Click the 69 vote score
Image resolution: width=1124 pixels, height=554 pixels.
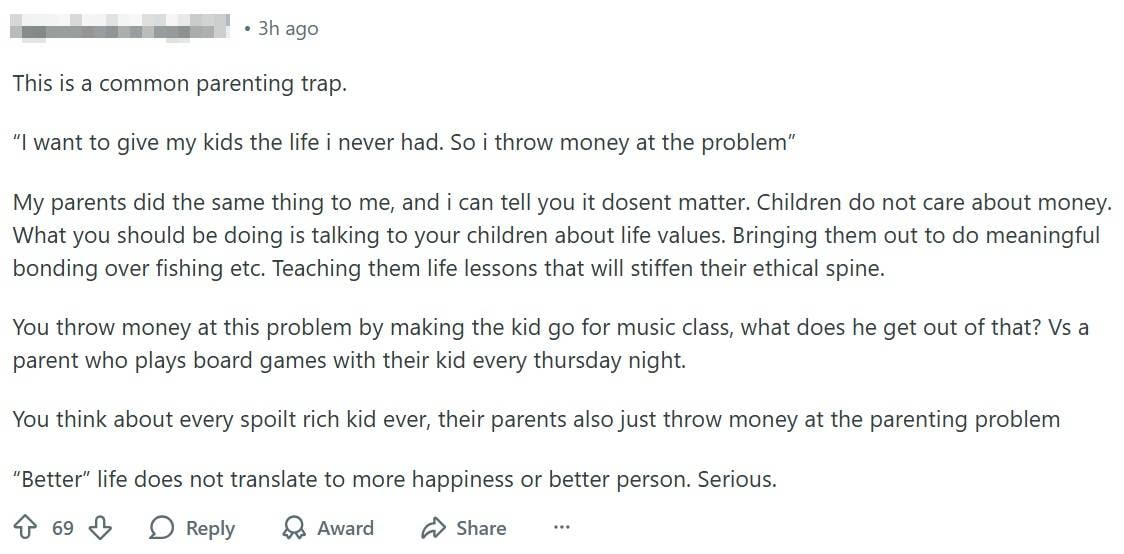tap(62, 528)
